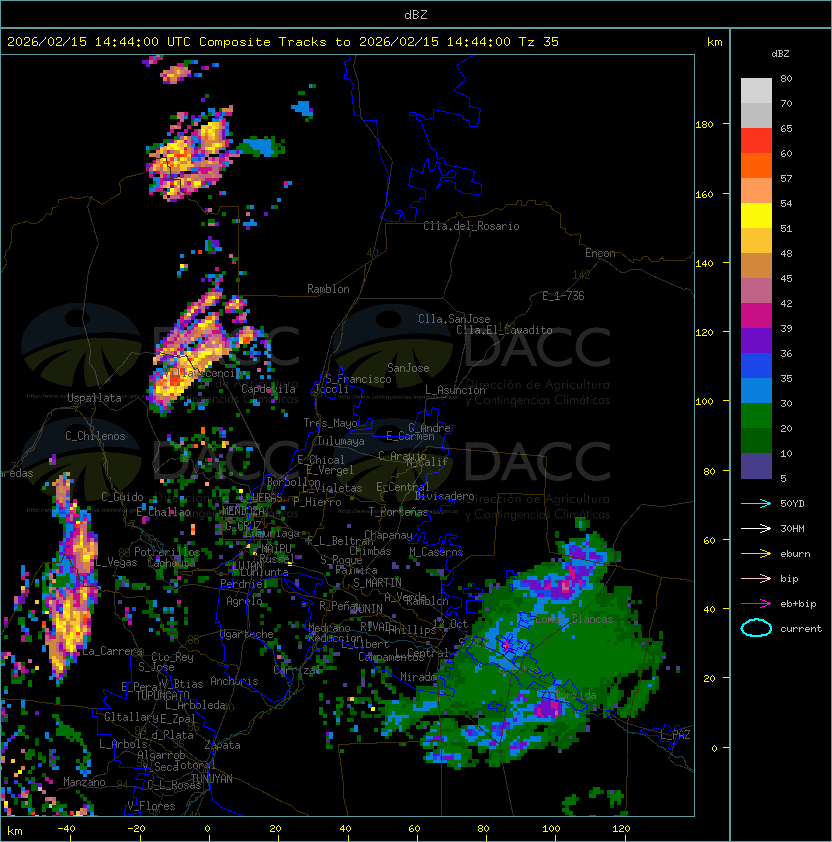The image size is (832, 842).
Task: Click the 100 km vertical axis label
Action: pyautogui.click(x=704, y=402)
